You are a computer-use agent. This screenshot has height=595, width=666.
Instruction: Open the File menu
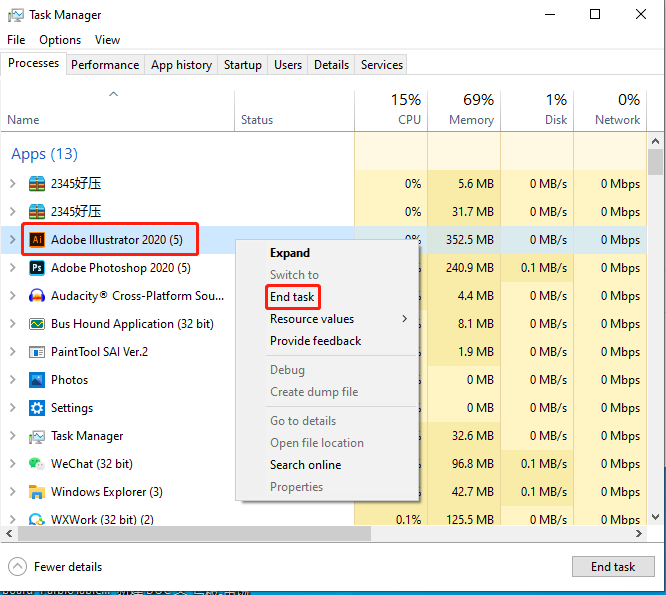(x=16, y=40)
